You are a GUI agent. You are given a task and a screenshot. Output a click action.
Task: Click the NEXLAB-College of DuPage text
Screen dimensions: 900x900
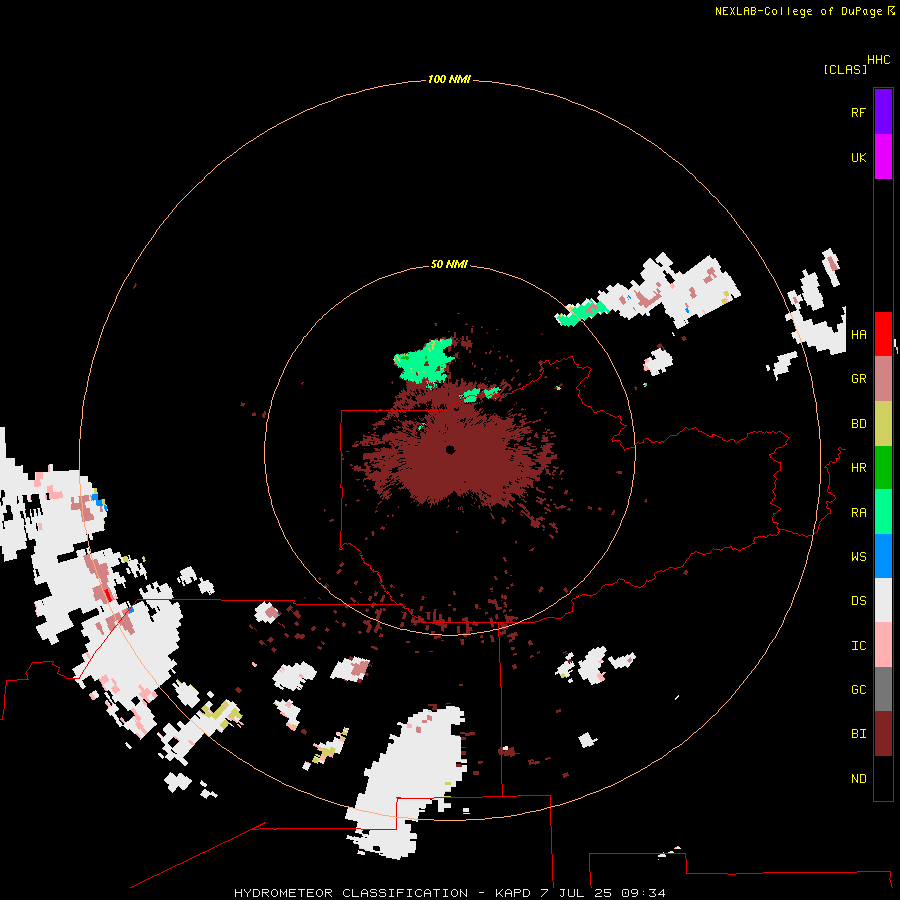tap(798, 11)
